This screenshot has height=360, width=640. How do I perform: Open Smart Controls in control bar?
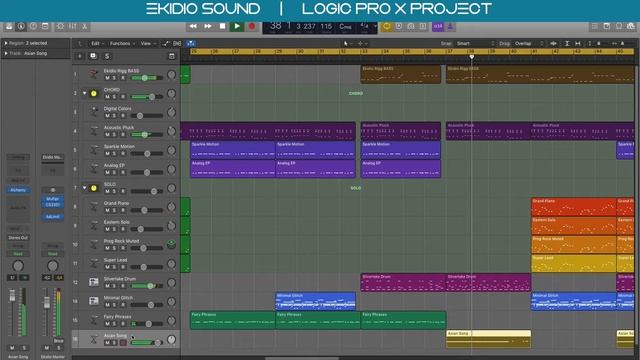[60, 27]
